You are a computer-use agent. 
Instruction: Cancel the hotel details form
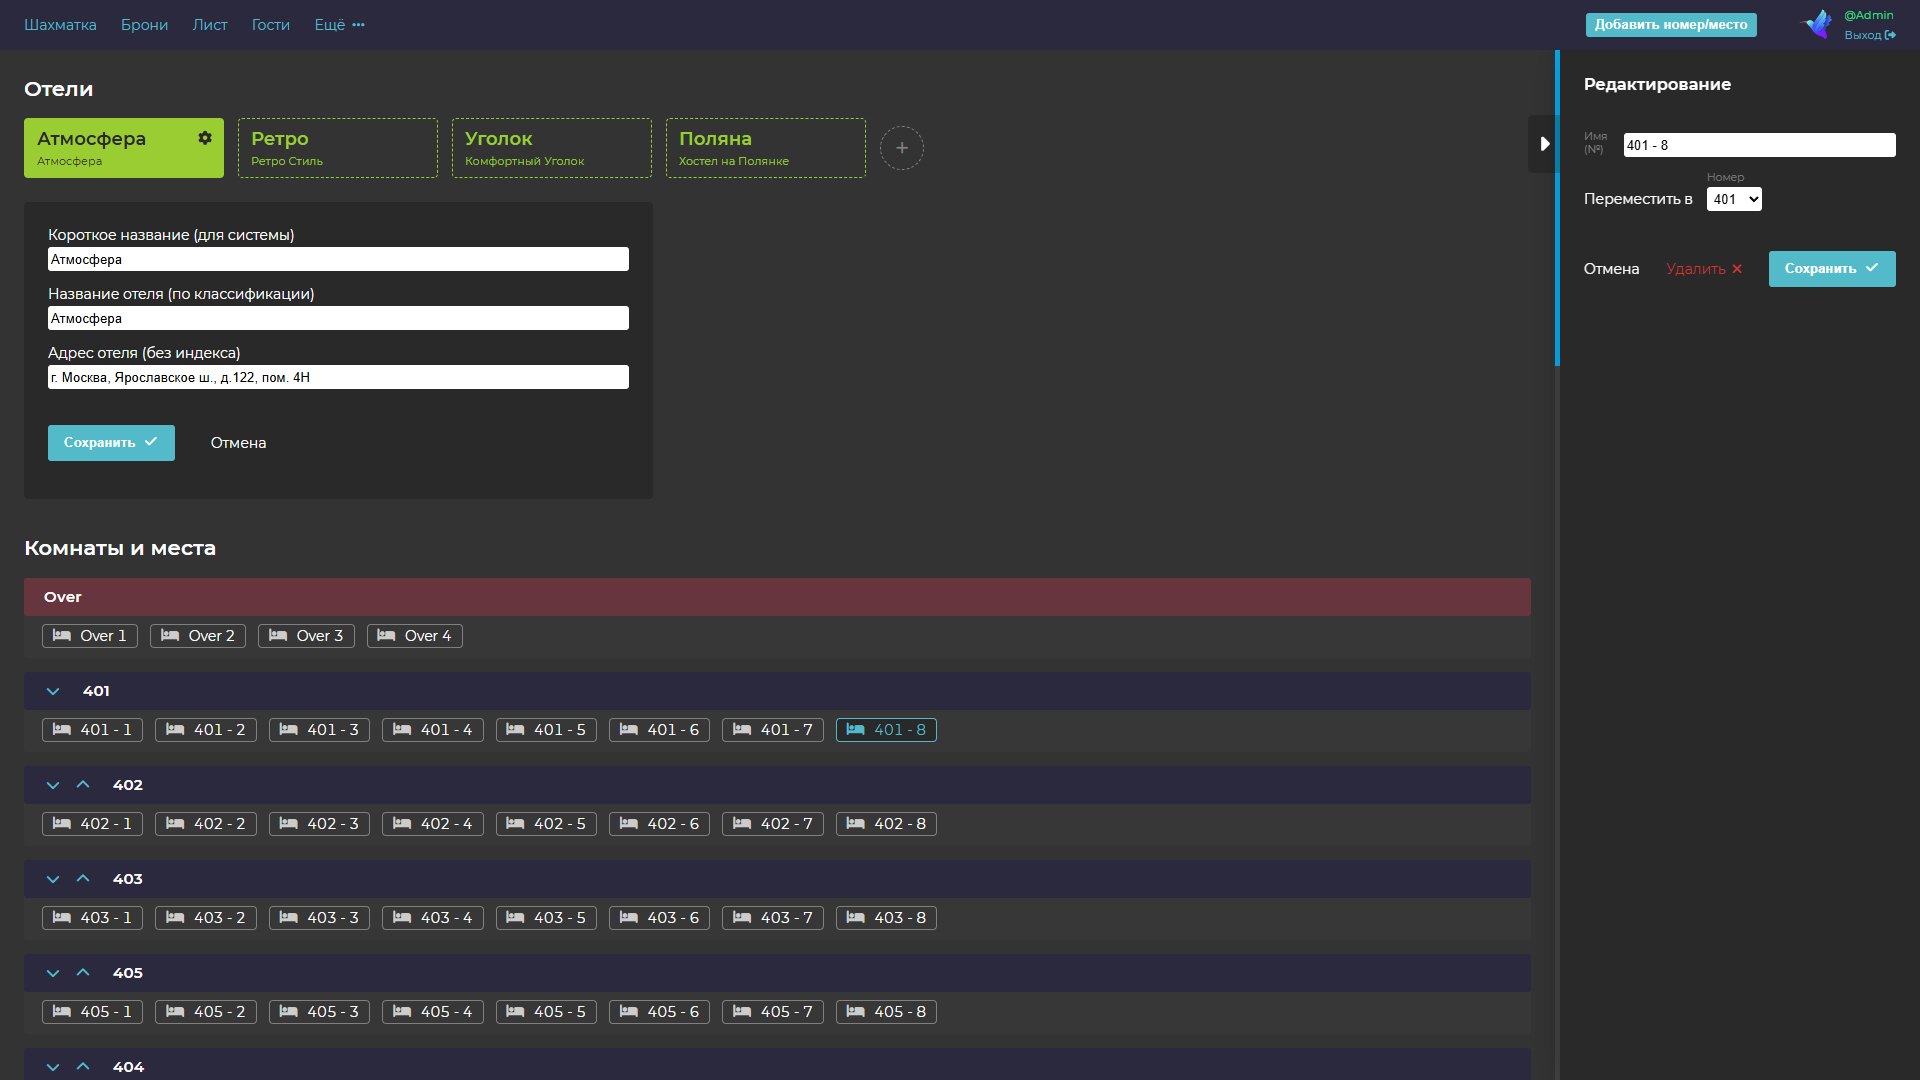tap(238, 443)
